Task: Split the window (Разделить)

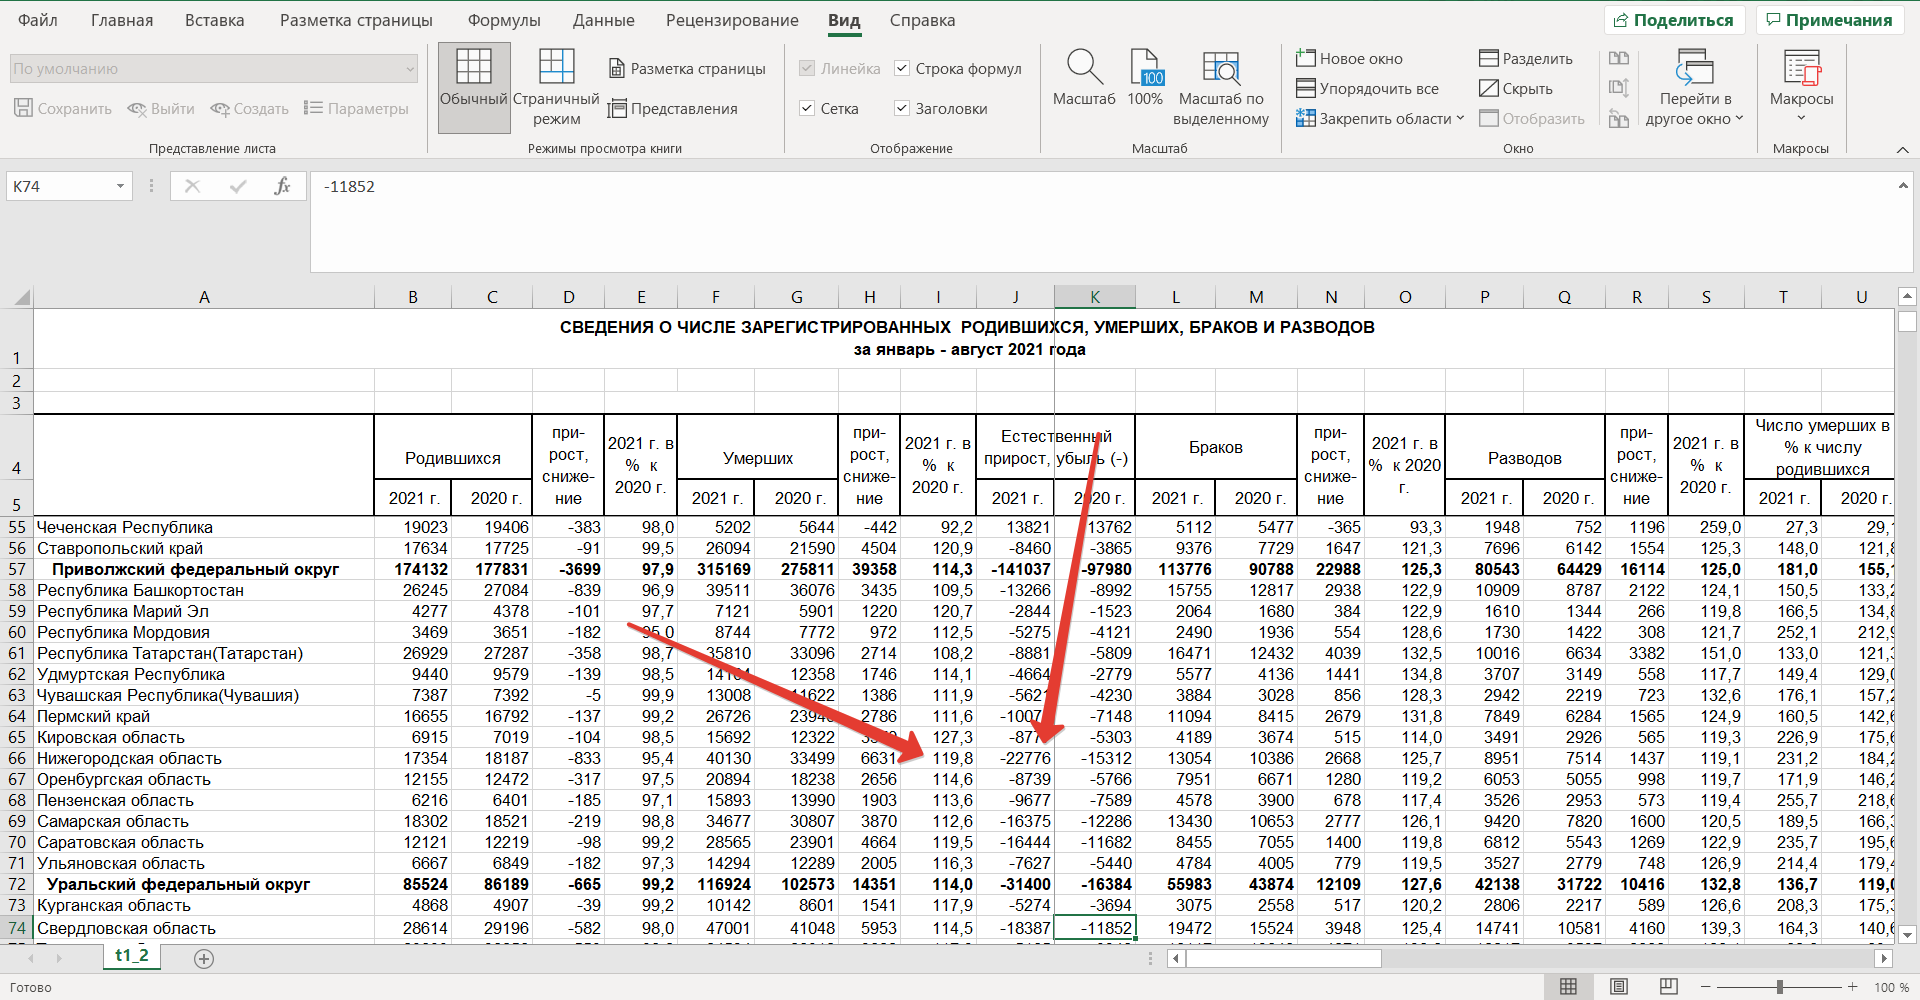Action: click(x=1526, y=59)
